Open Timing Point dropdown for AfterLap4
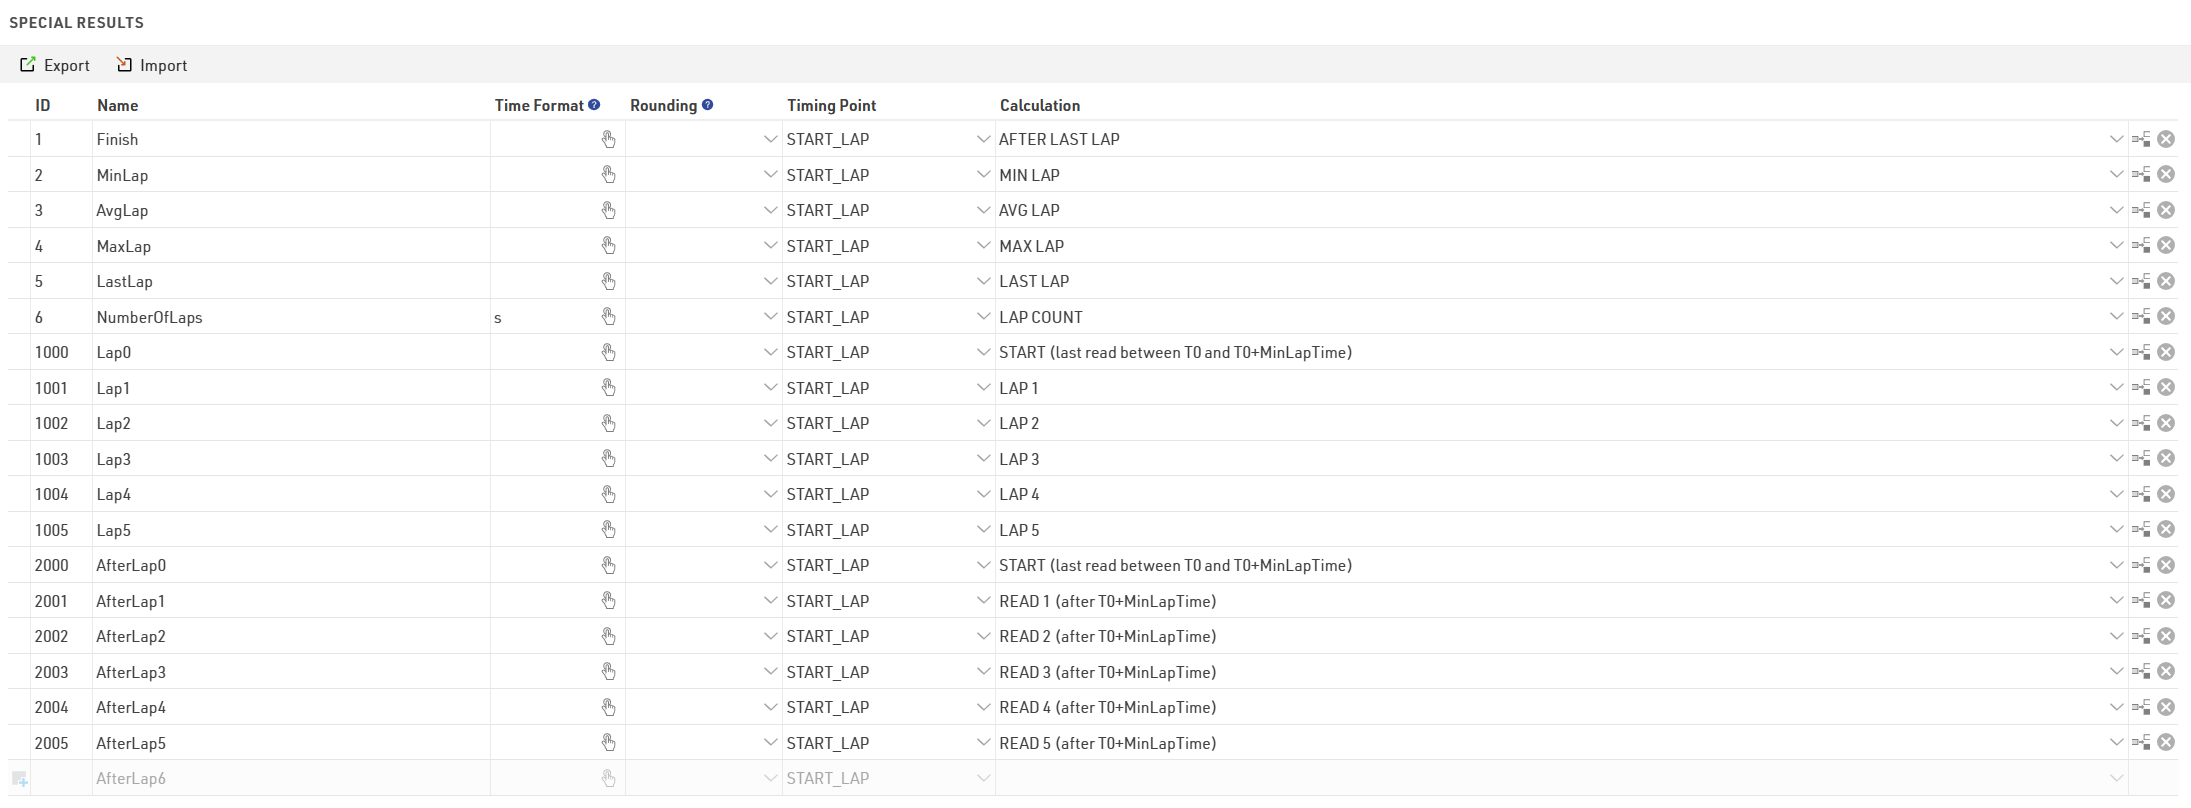The height and width of the screenshot is (808, 2191). (983, 708)
